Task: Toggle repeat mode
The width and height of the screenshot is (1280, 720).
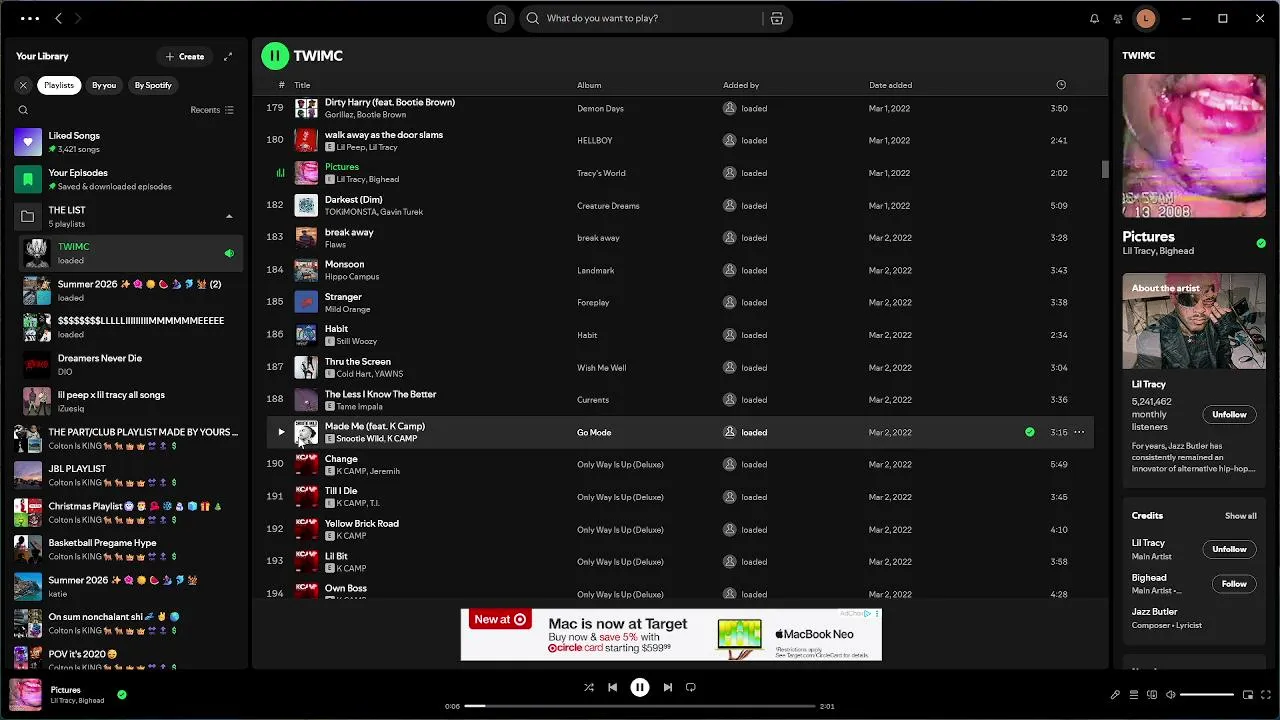Action: tap(691, 687)
